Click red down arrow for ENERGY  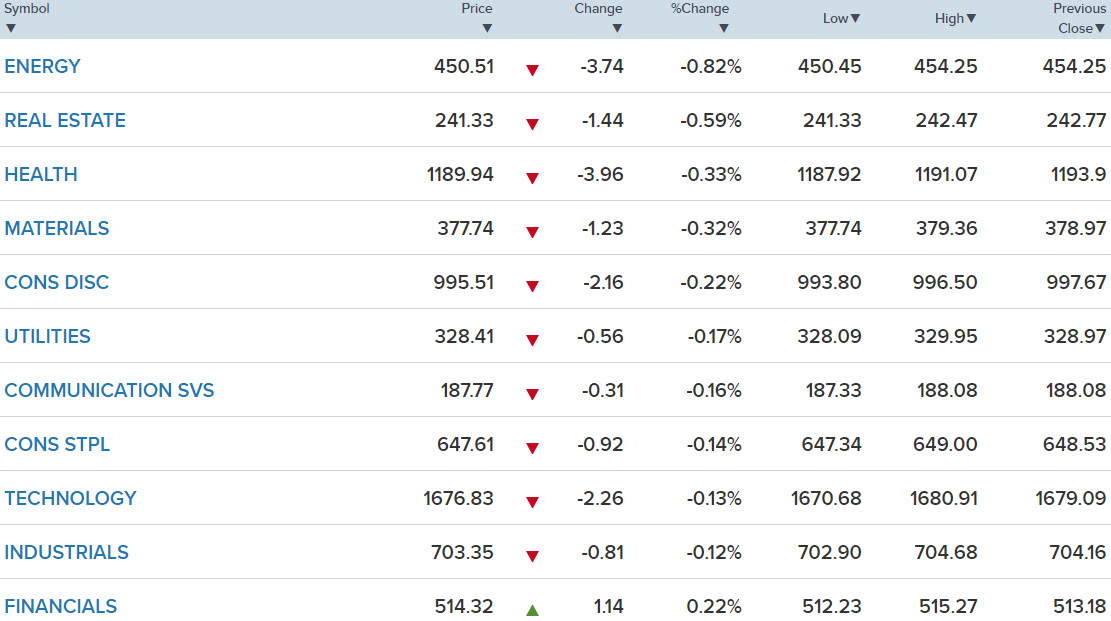coord(532,69)
